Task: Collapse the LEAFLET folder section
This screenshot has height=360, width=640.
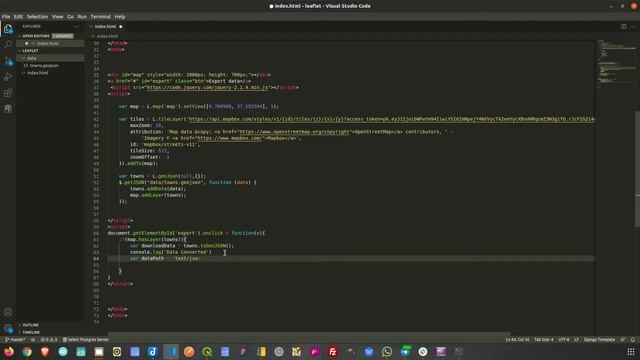Action: [x=29, y=51]
